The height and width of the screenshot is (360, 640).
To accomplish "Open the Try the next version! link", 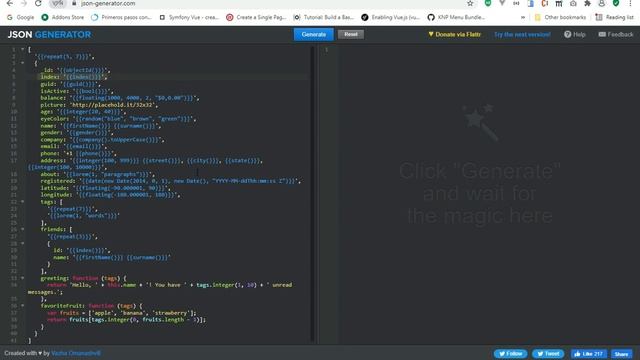I will click(522, 35).
